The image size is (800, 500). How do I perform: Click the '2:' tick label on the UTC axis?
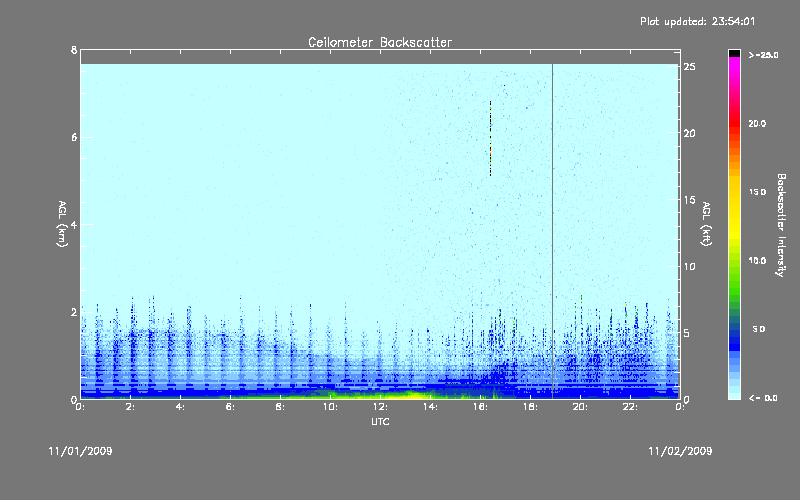click(131, 407)
